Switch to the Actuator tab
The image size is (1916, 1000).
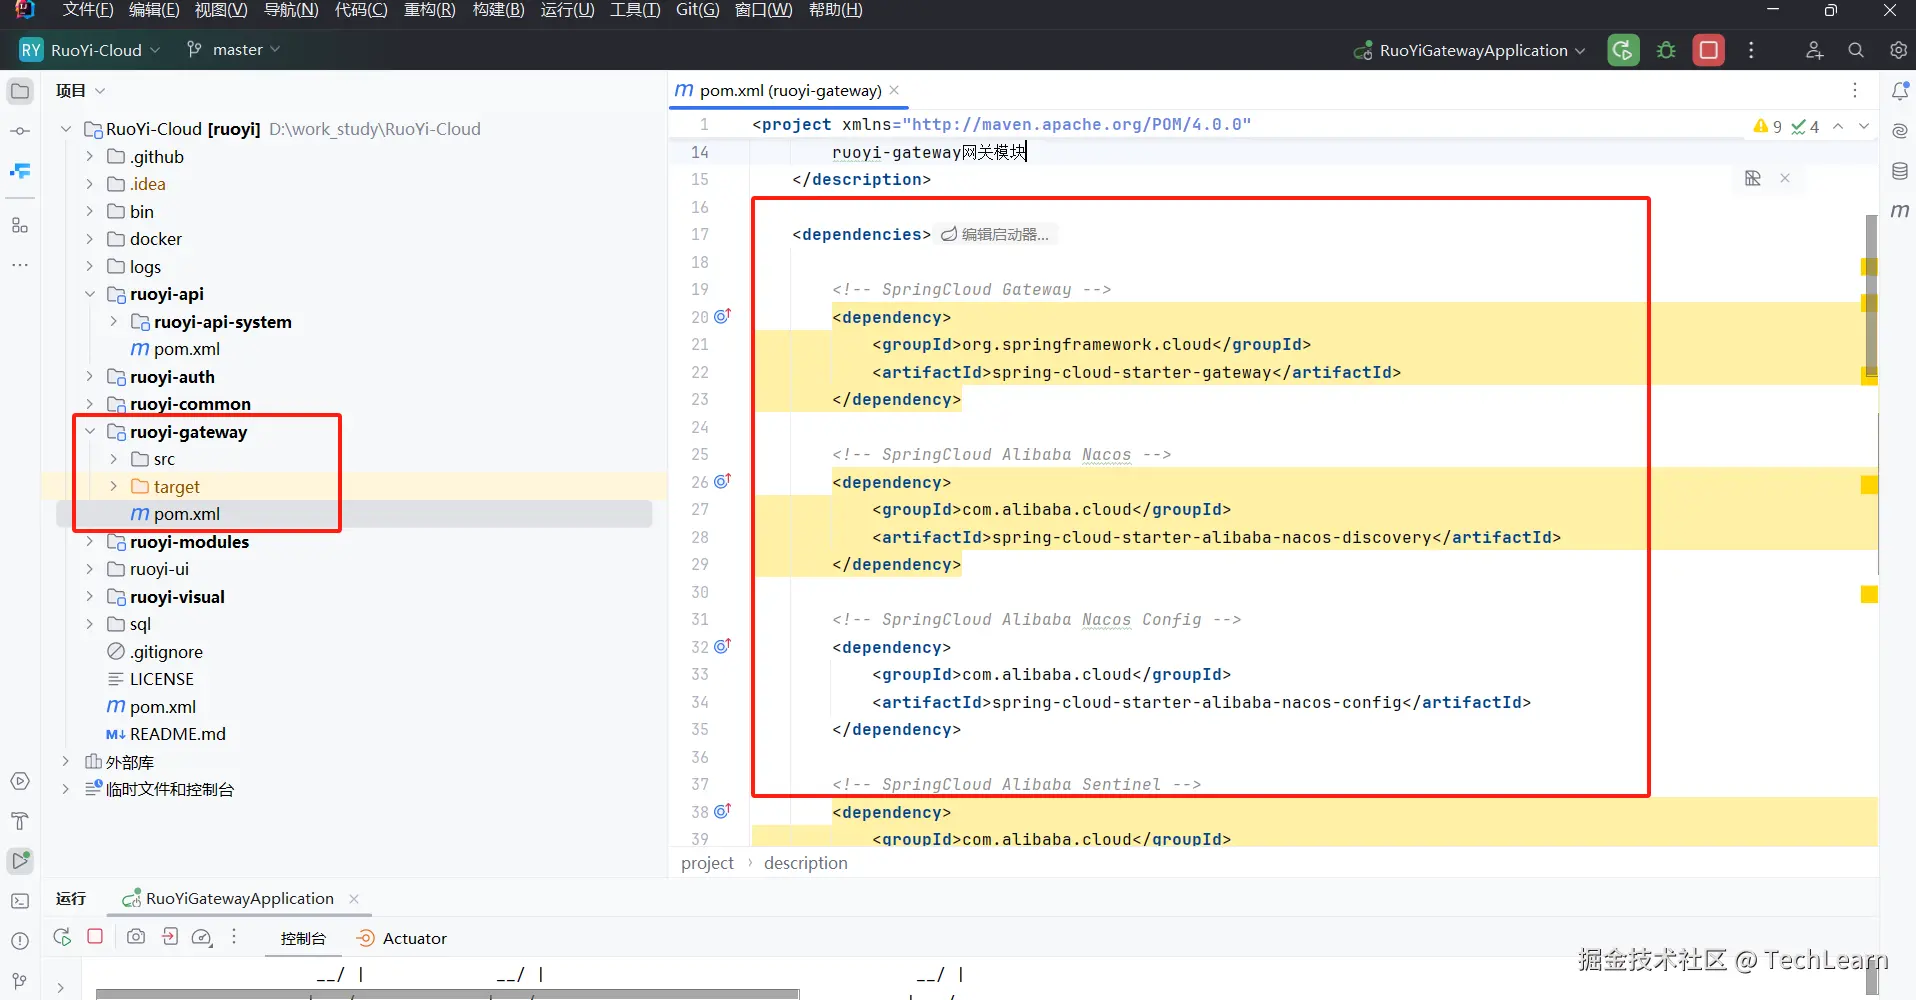(402, 938)
